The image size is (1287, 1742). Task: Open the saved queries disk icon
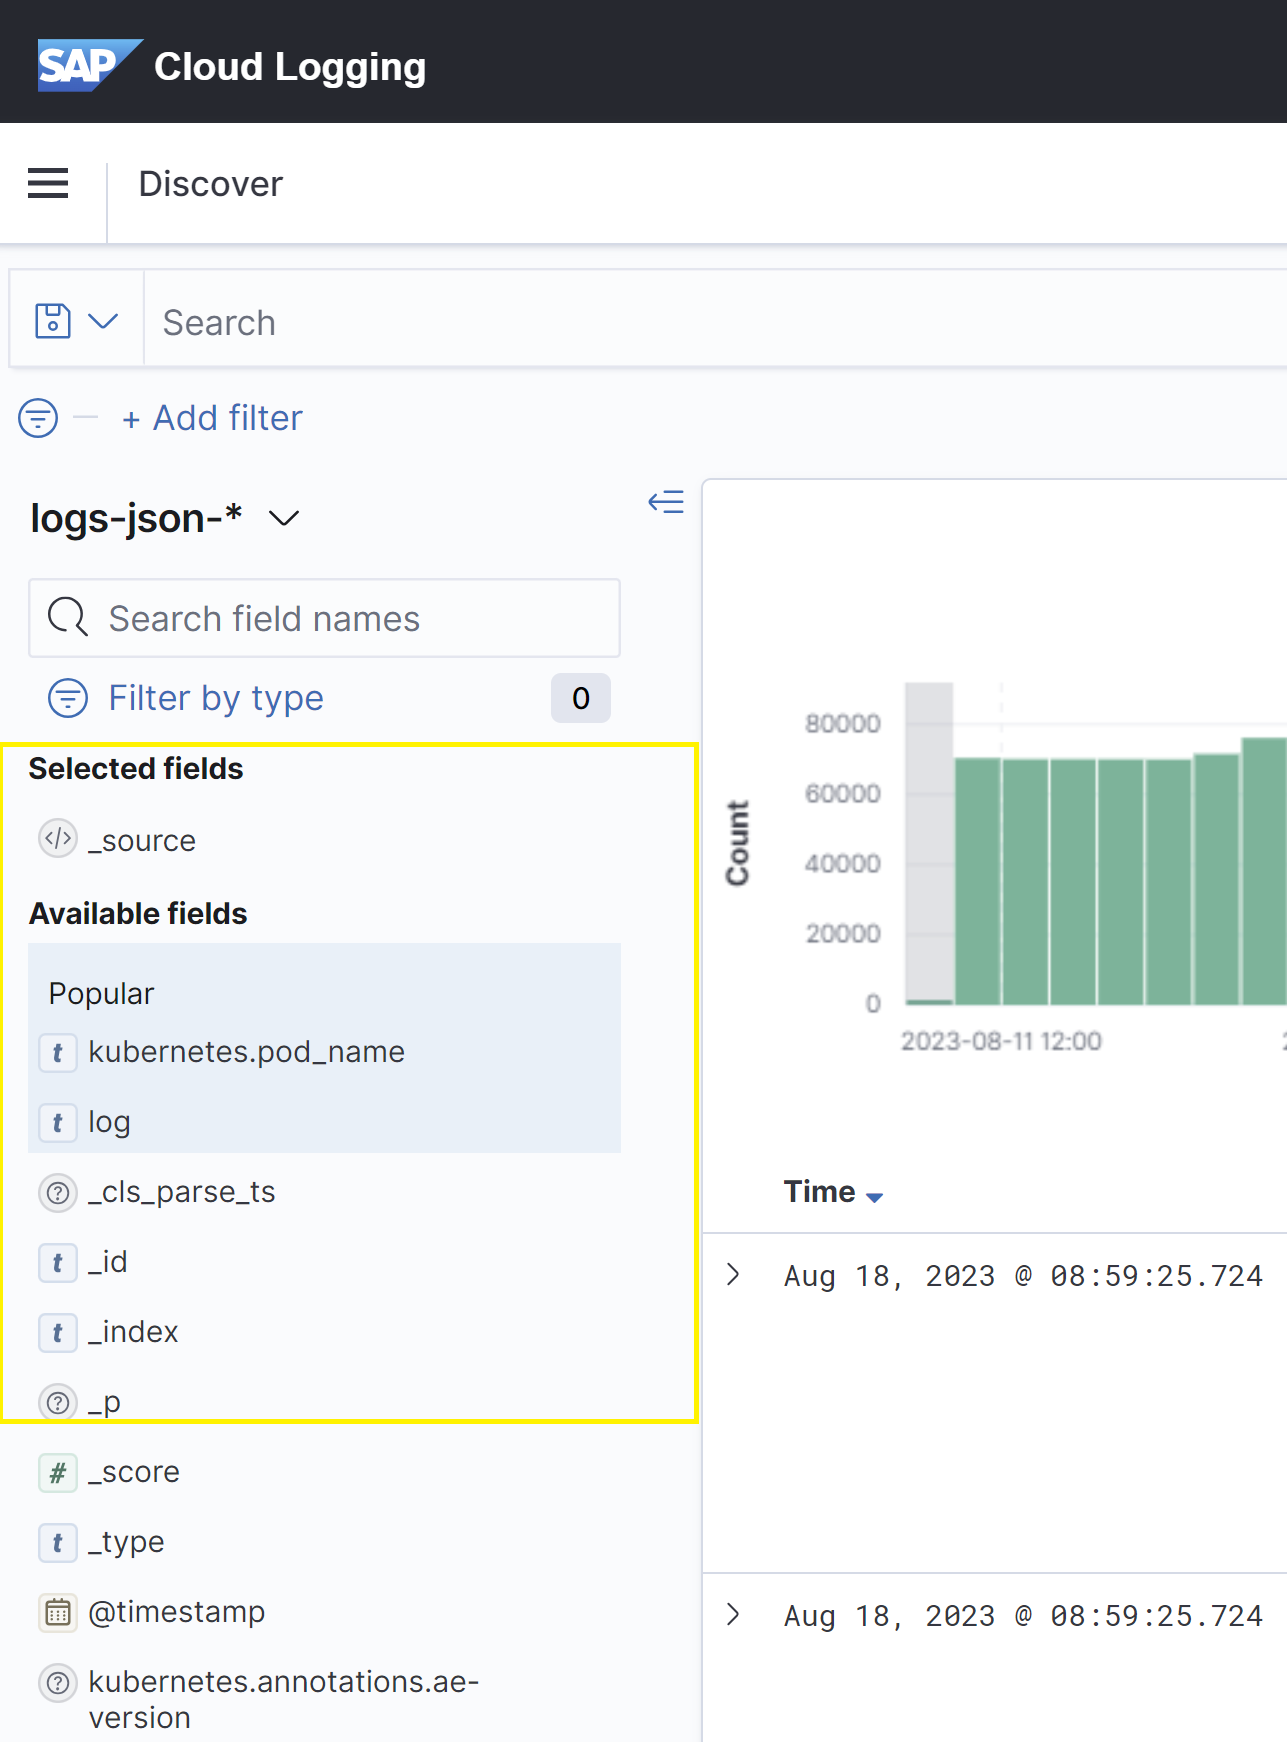point(53,321)
